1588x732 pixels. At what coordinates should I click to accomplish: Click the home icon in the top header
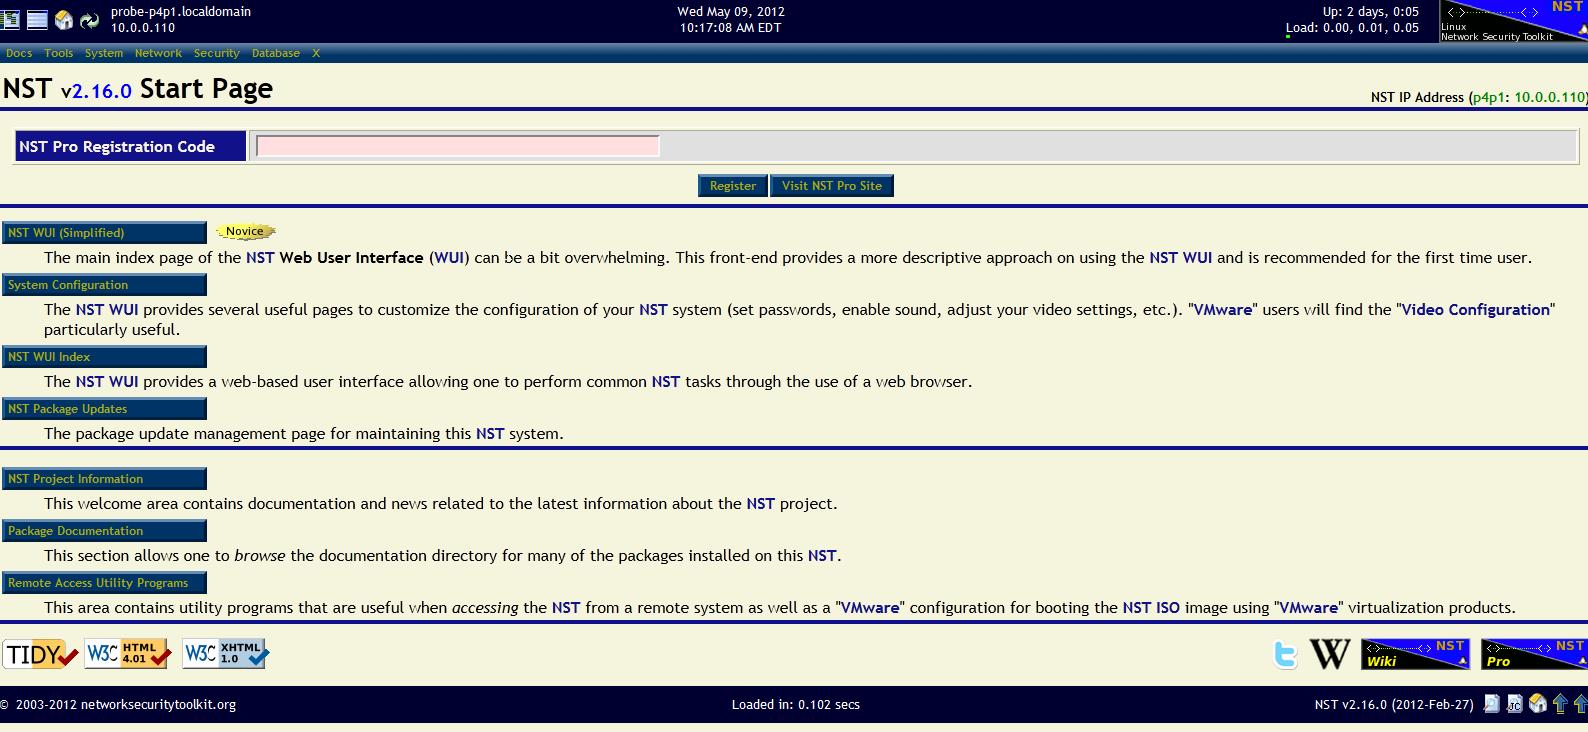pos(64,20)
